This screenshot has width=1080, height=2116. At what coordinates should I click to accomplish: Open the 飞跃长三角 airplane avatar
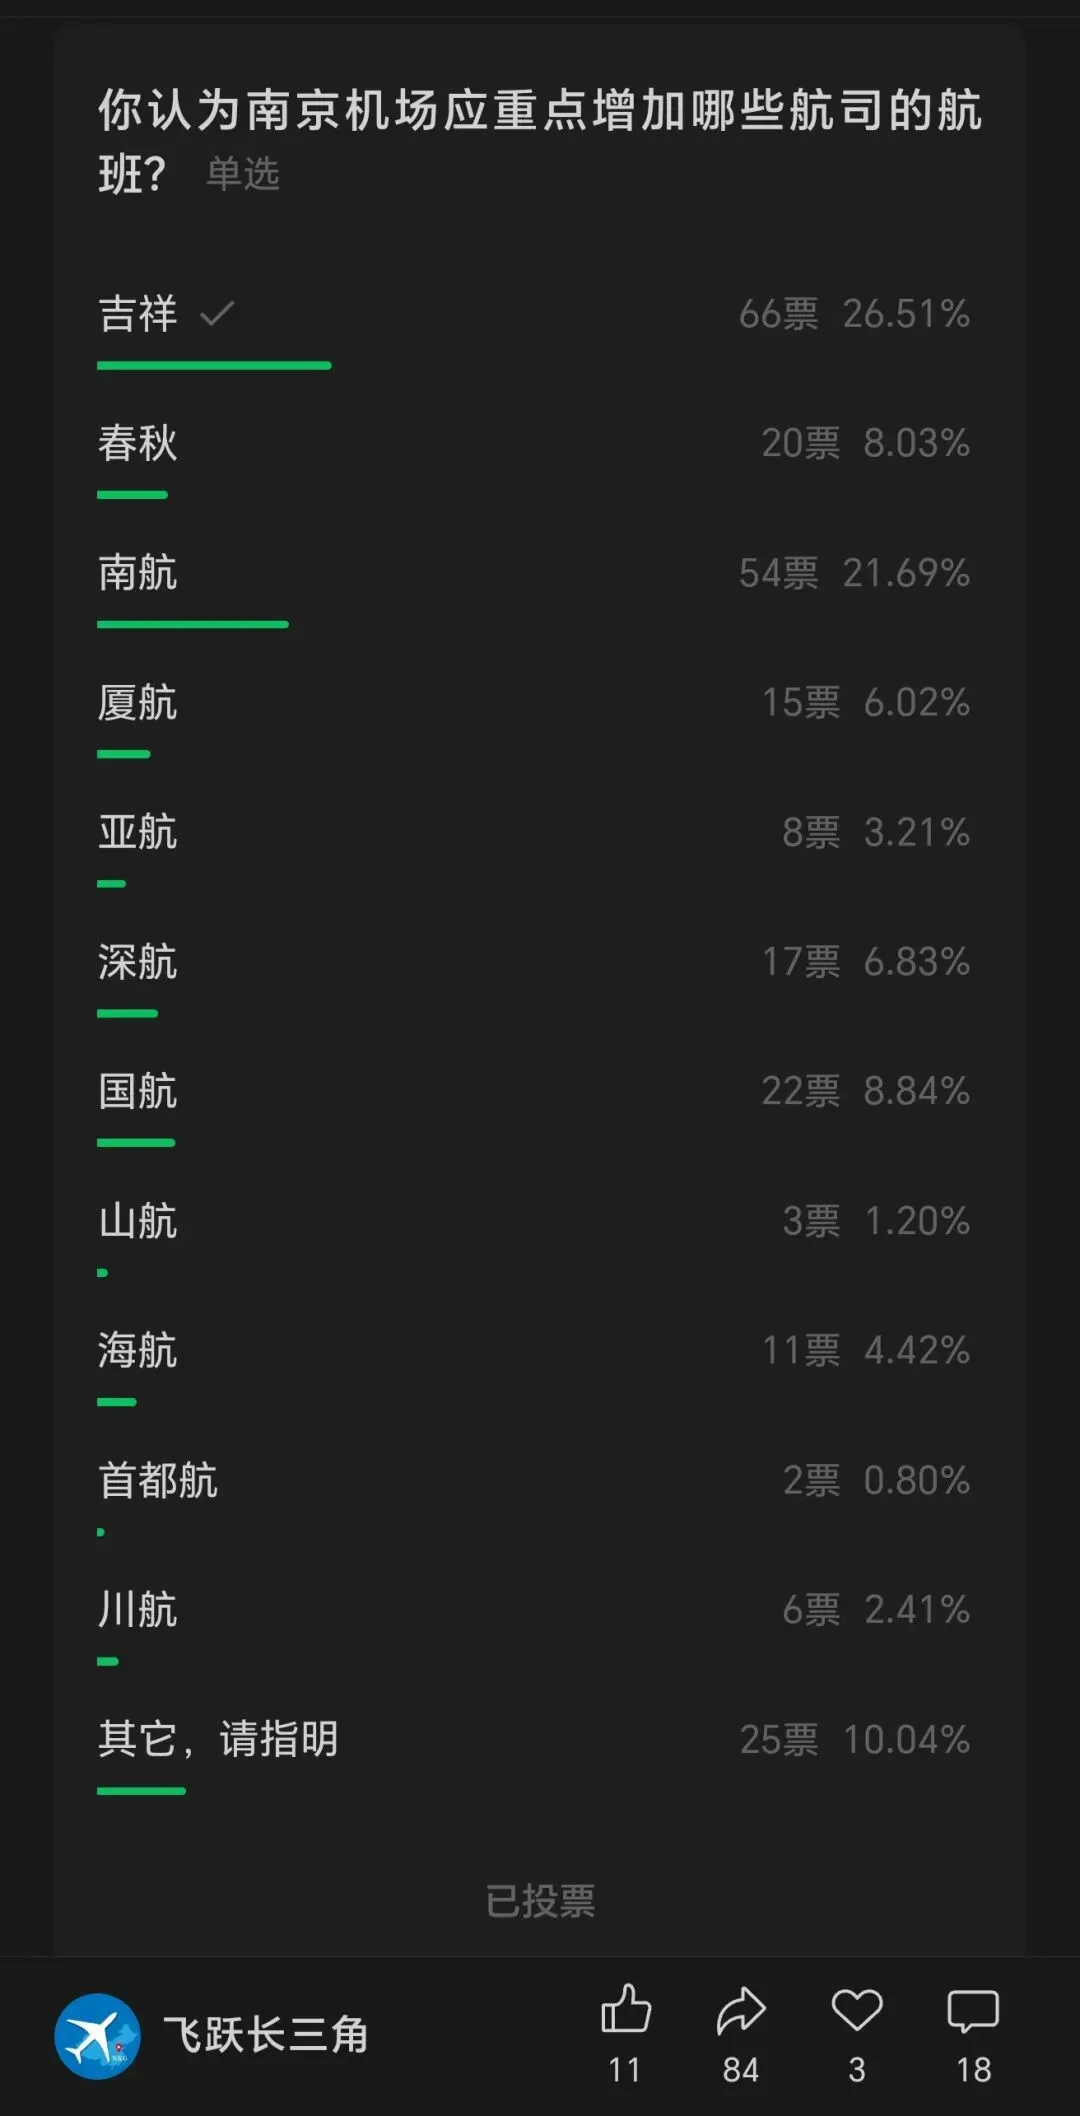click(x=97, y=2036)
